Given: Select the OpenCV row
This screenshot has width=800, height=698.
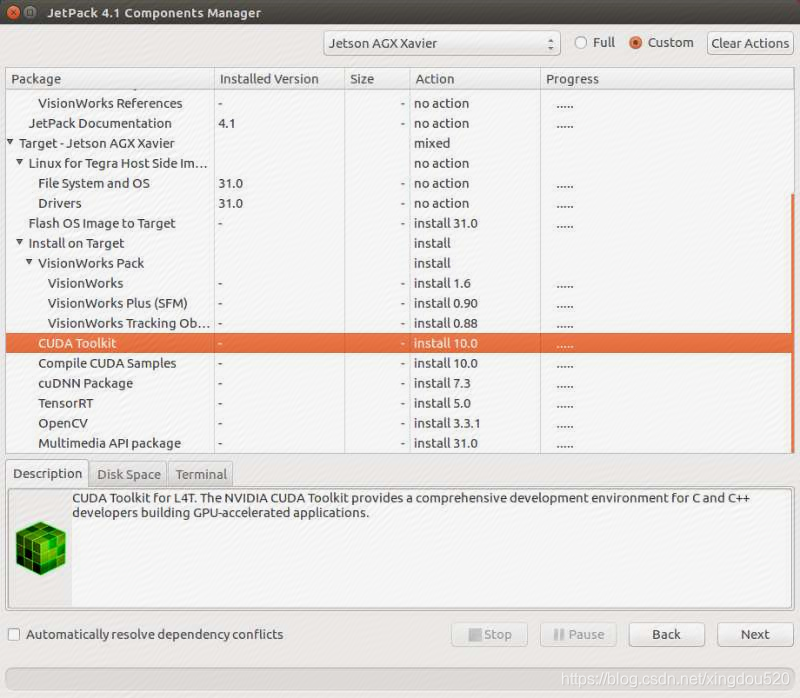Looking at the screenshot, I should click(x=398, y=423).
